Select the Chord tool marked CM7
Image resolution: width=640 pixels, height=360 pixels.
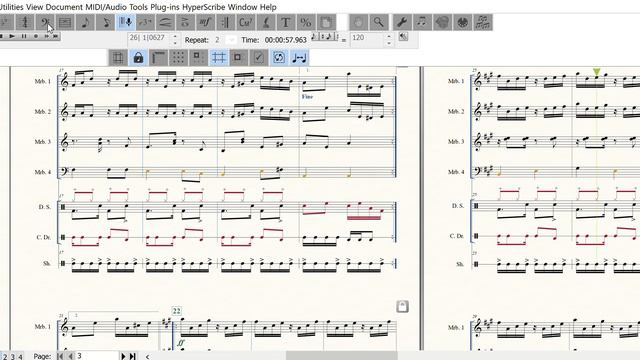[245, 22]
